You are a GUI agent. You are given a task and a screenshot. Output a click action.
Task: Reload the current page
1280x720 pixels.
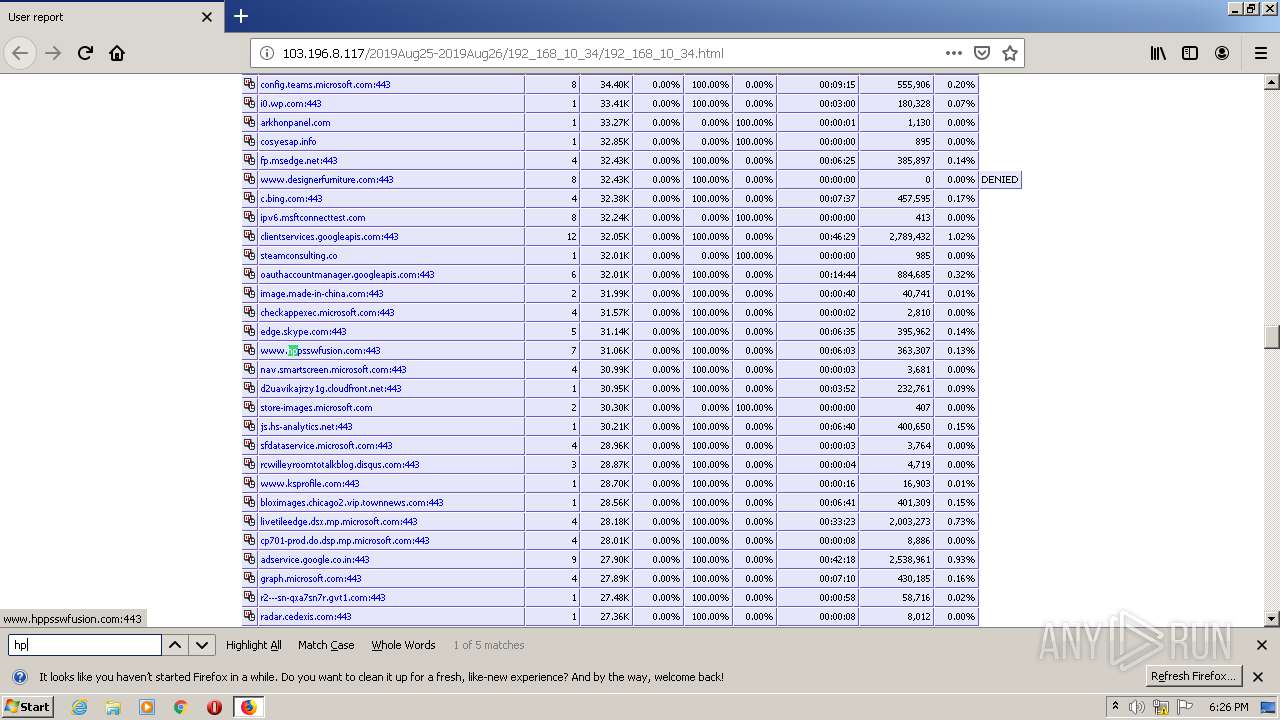(85, 53)
